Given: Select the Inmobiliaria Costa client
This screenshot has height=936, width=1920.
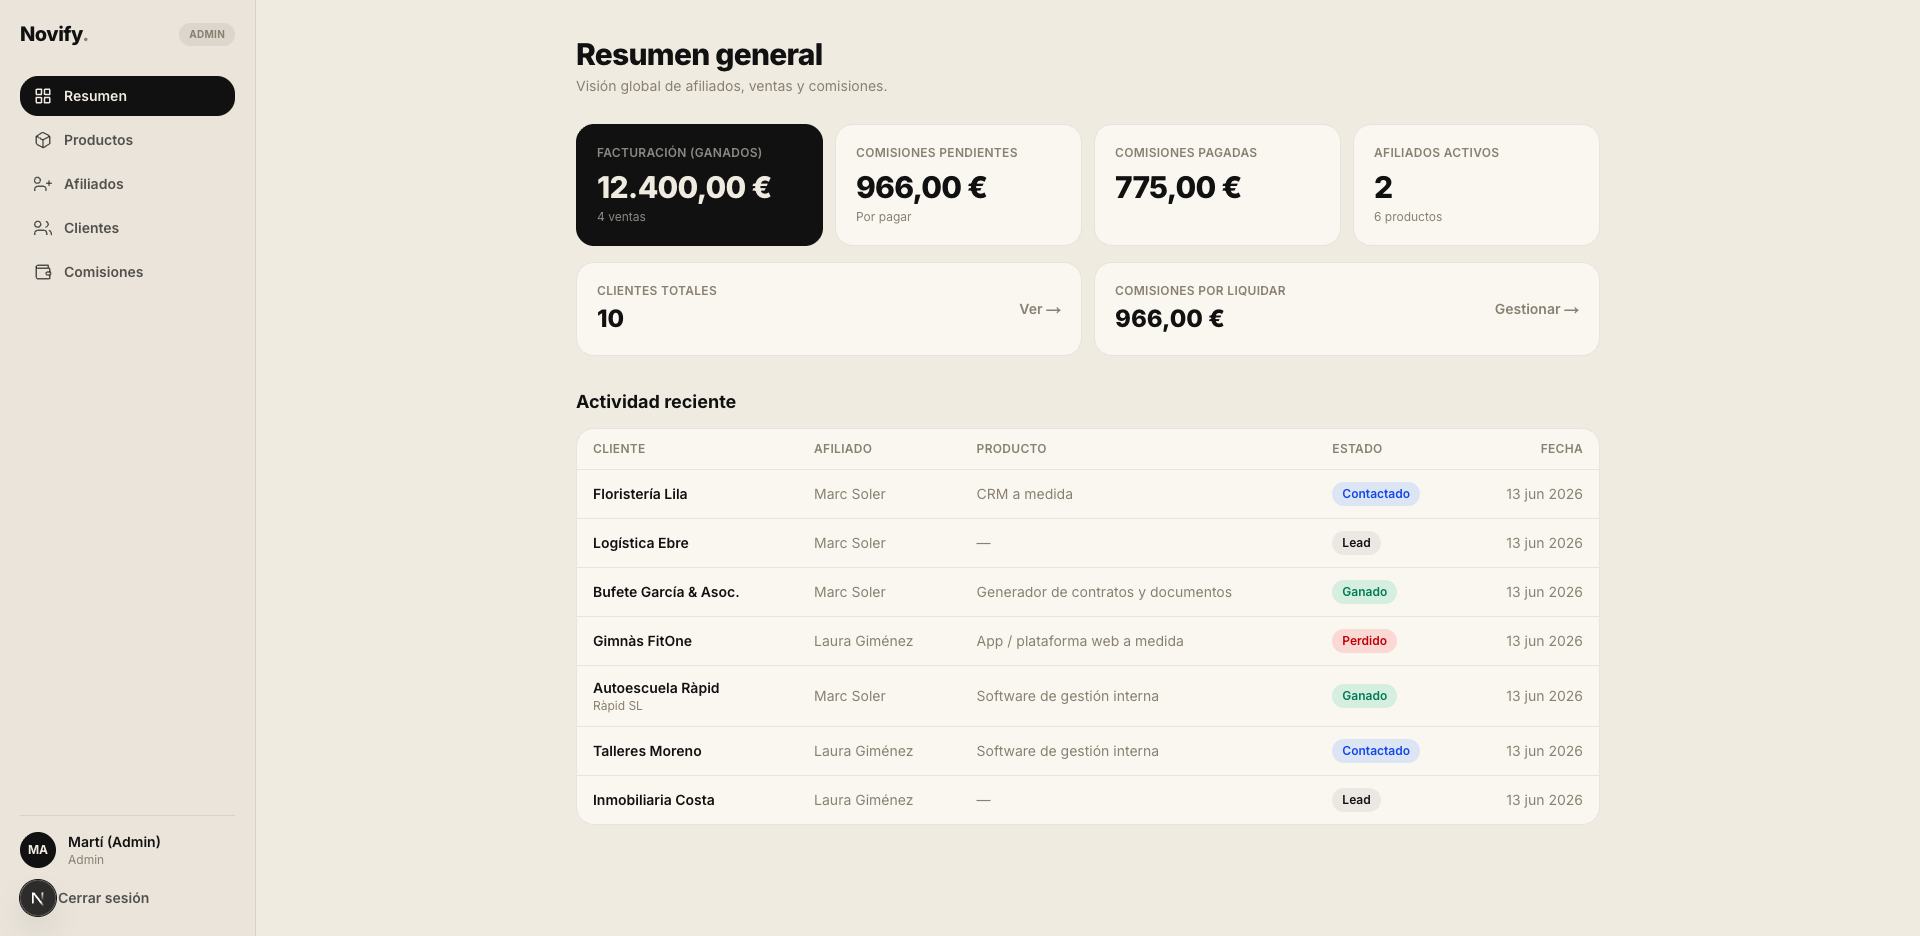Looking at the screenshot, I should click(654, 800).
